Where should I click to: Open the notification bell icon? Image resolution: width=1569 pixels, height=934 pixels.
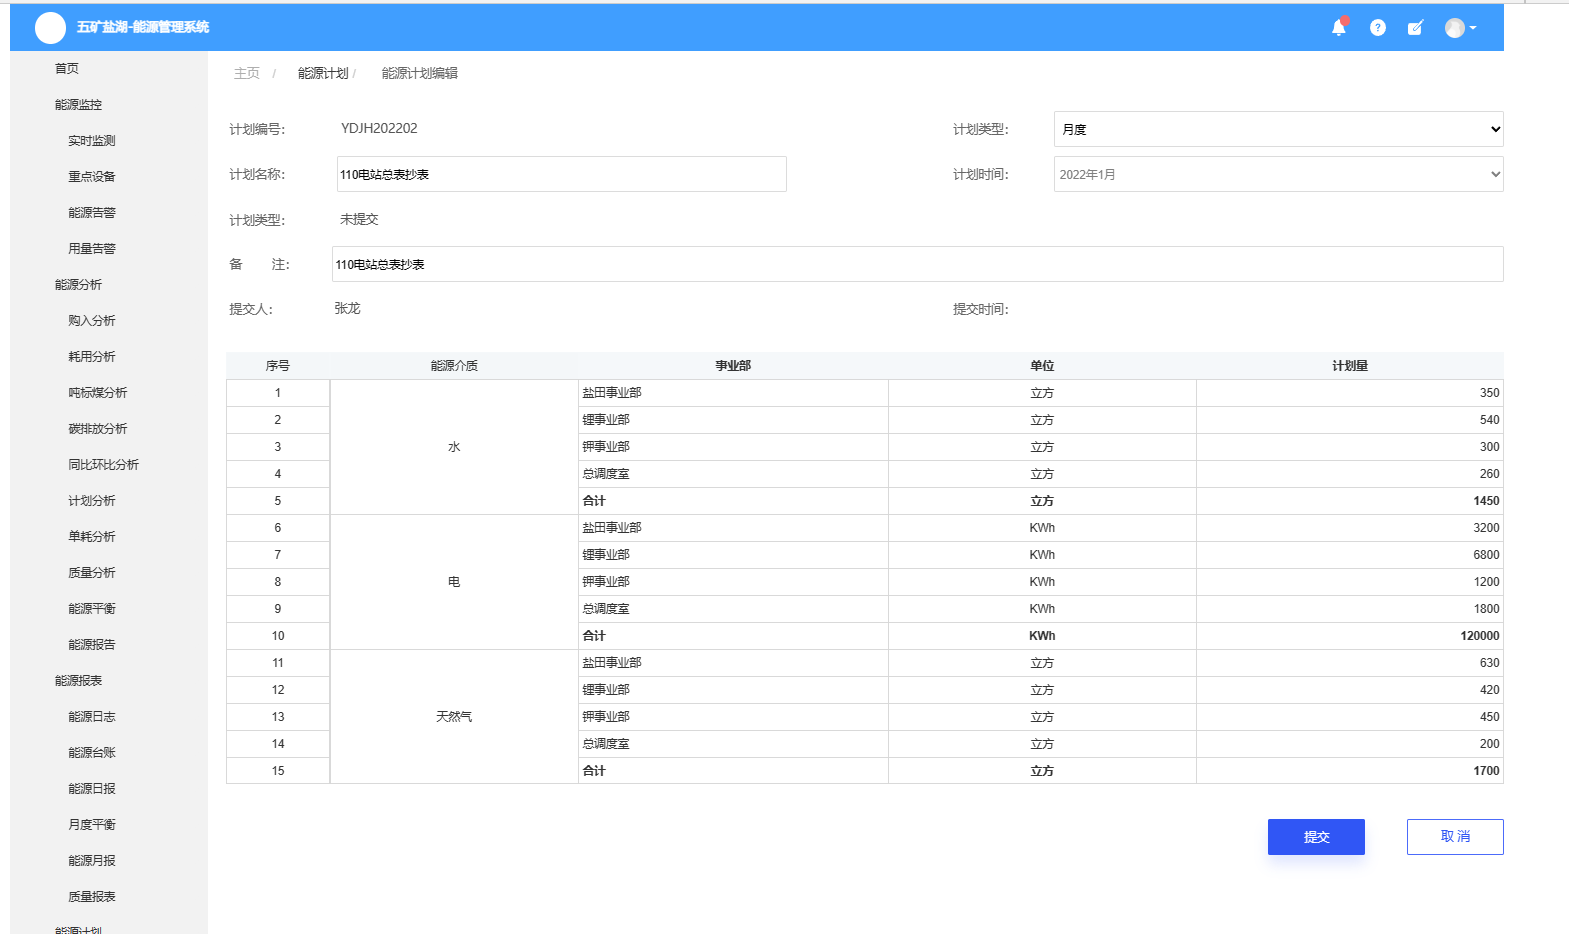pyautogui.click(x=1339, y=28)
